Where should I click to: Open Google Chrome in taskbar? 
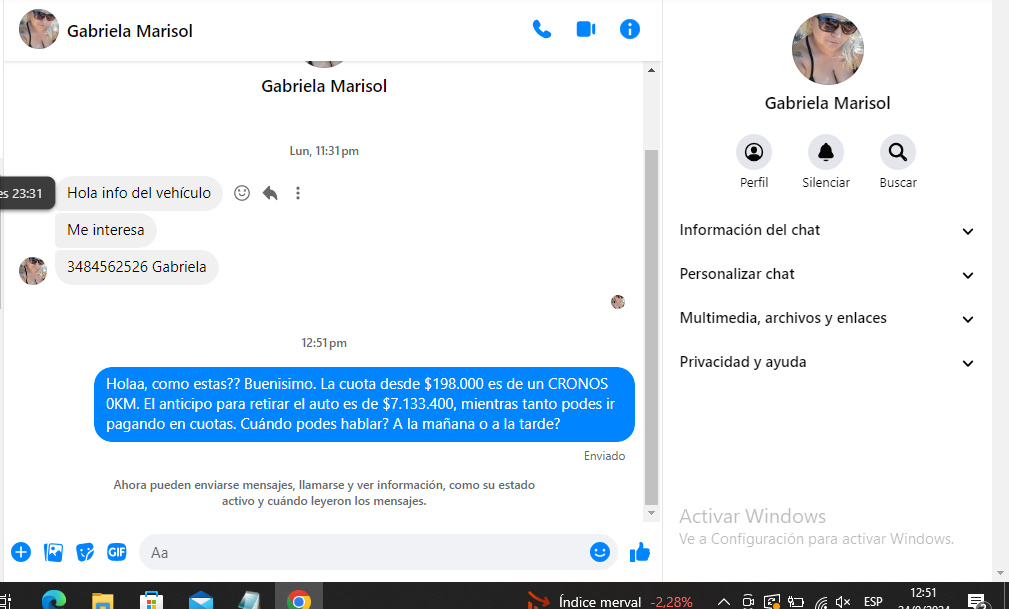(x=299, y=600)
